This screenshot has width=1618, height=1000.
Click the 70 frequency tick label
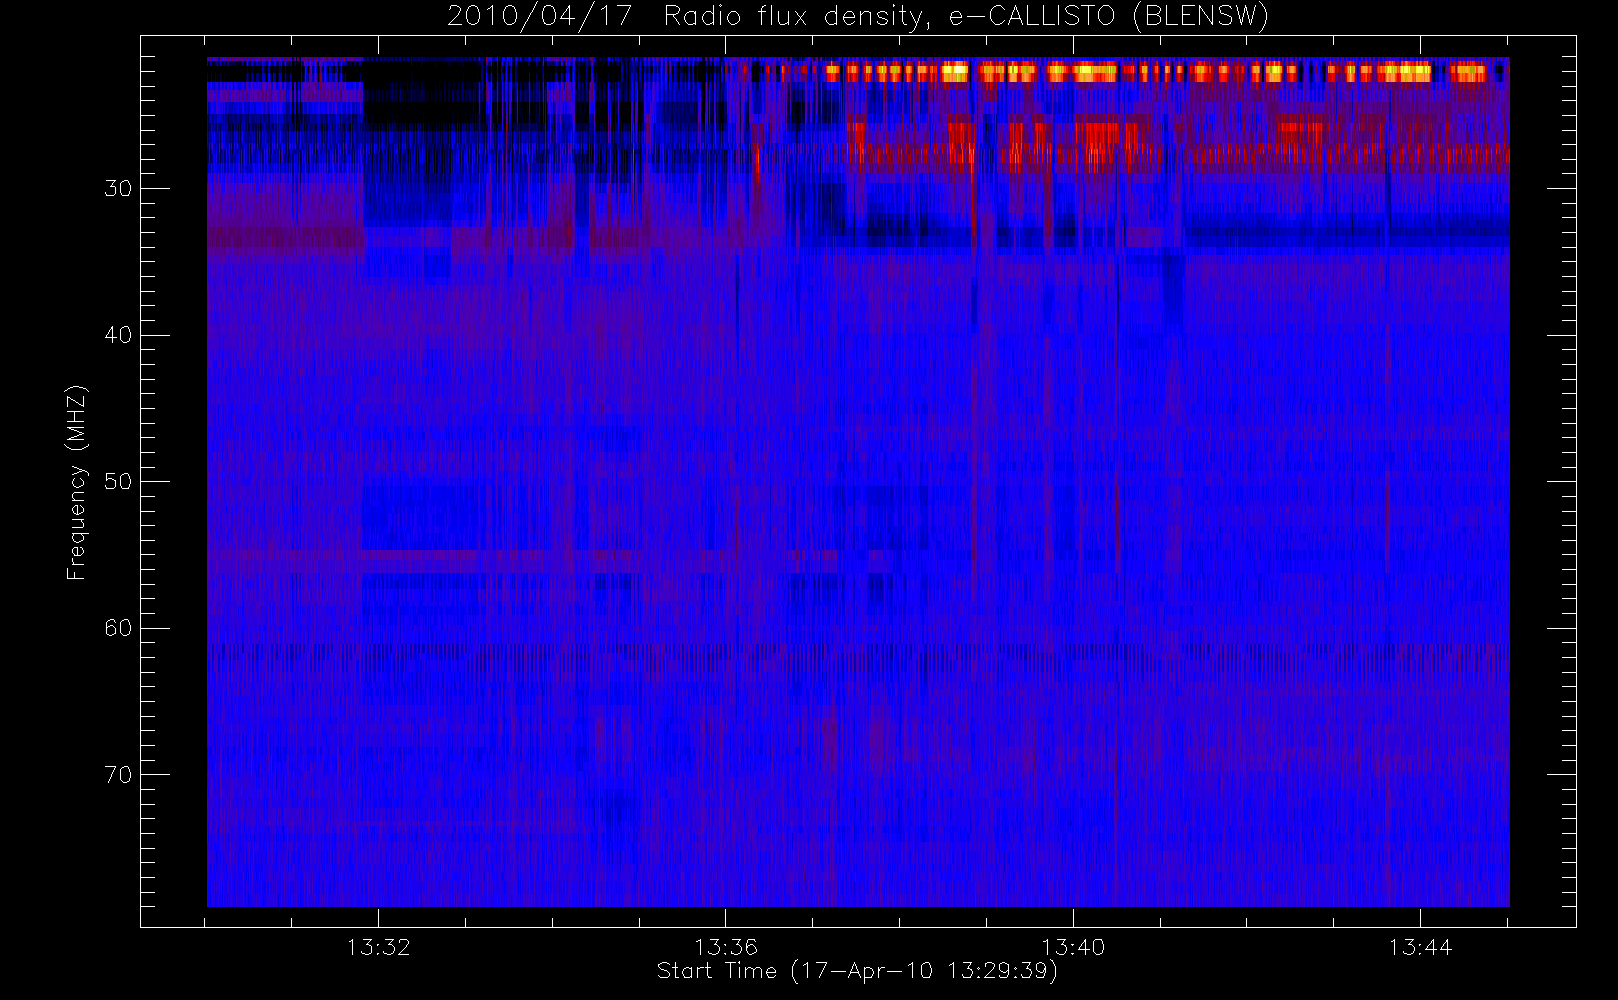(118, 775)
